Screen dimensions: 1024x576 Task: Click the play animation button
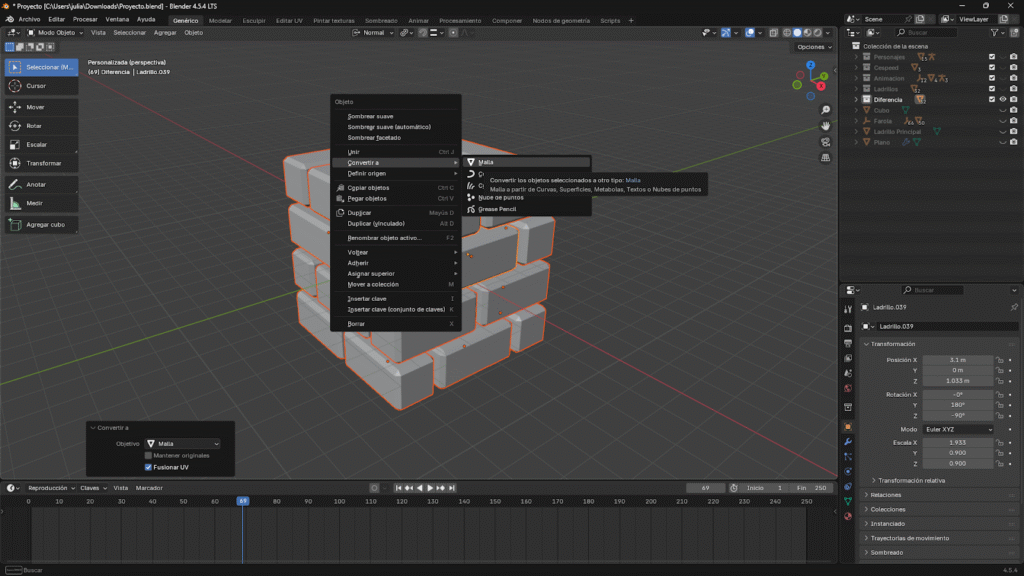click(431, 488)
